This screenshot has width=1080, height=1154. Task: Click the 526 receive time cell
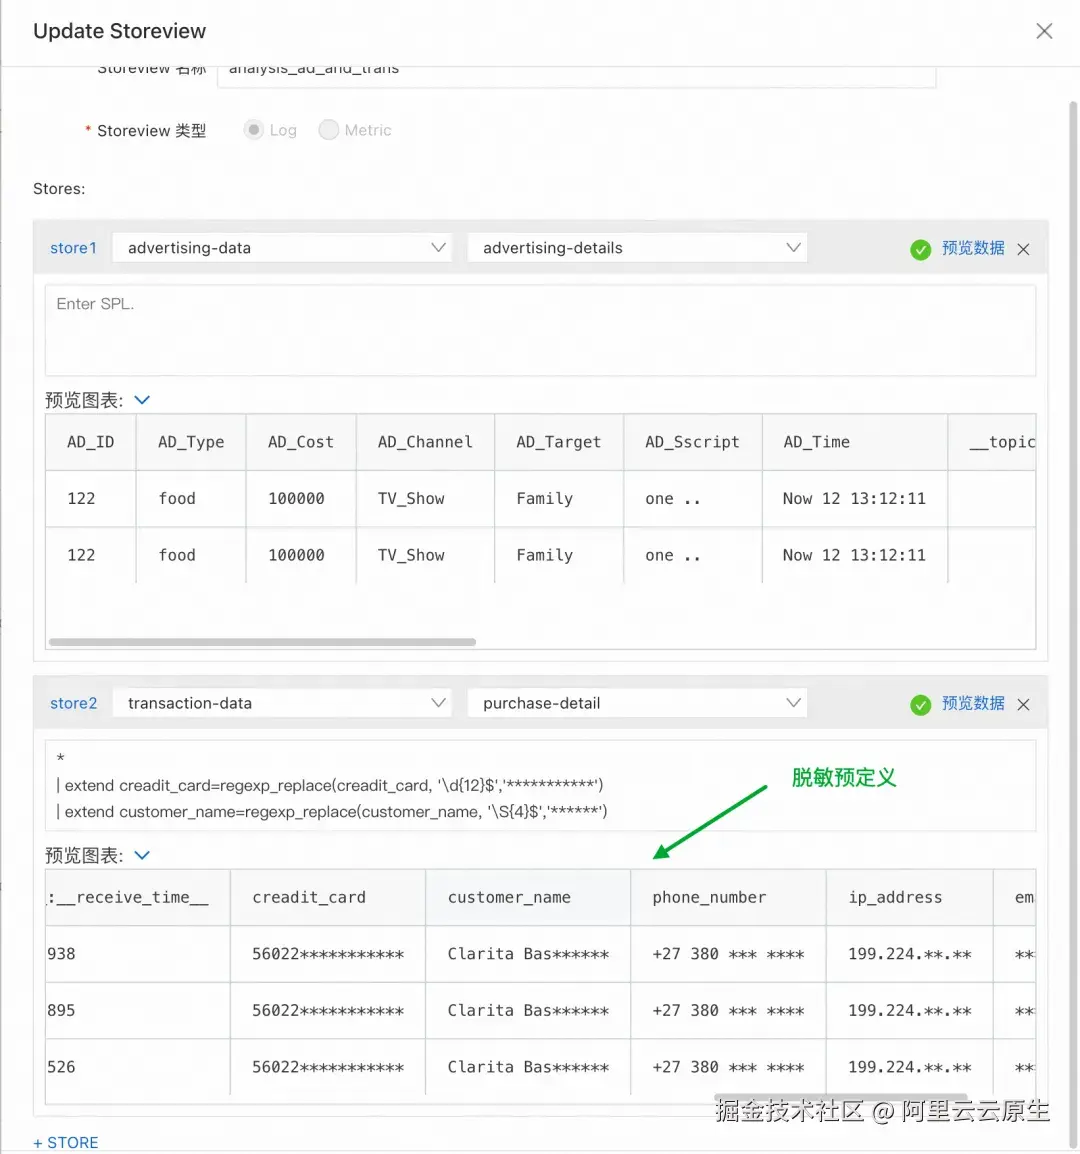pos(138,1067)
